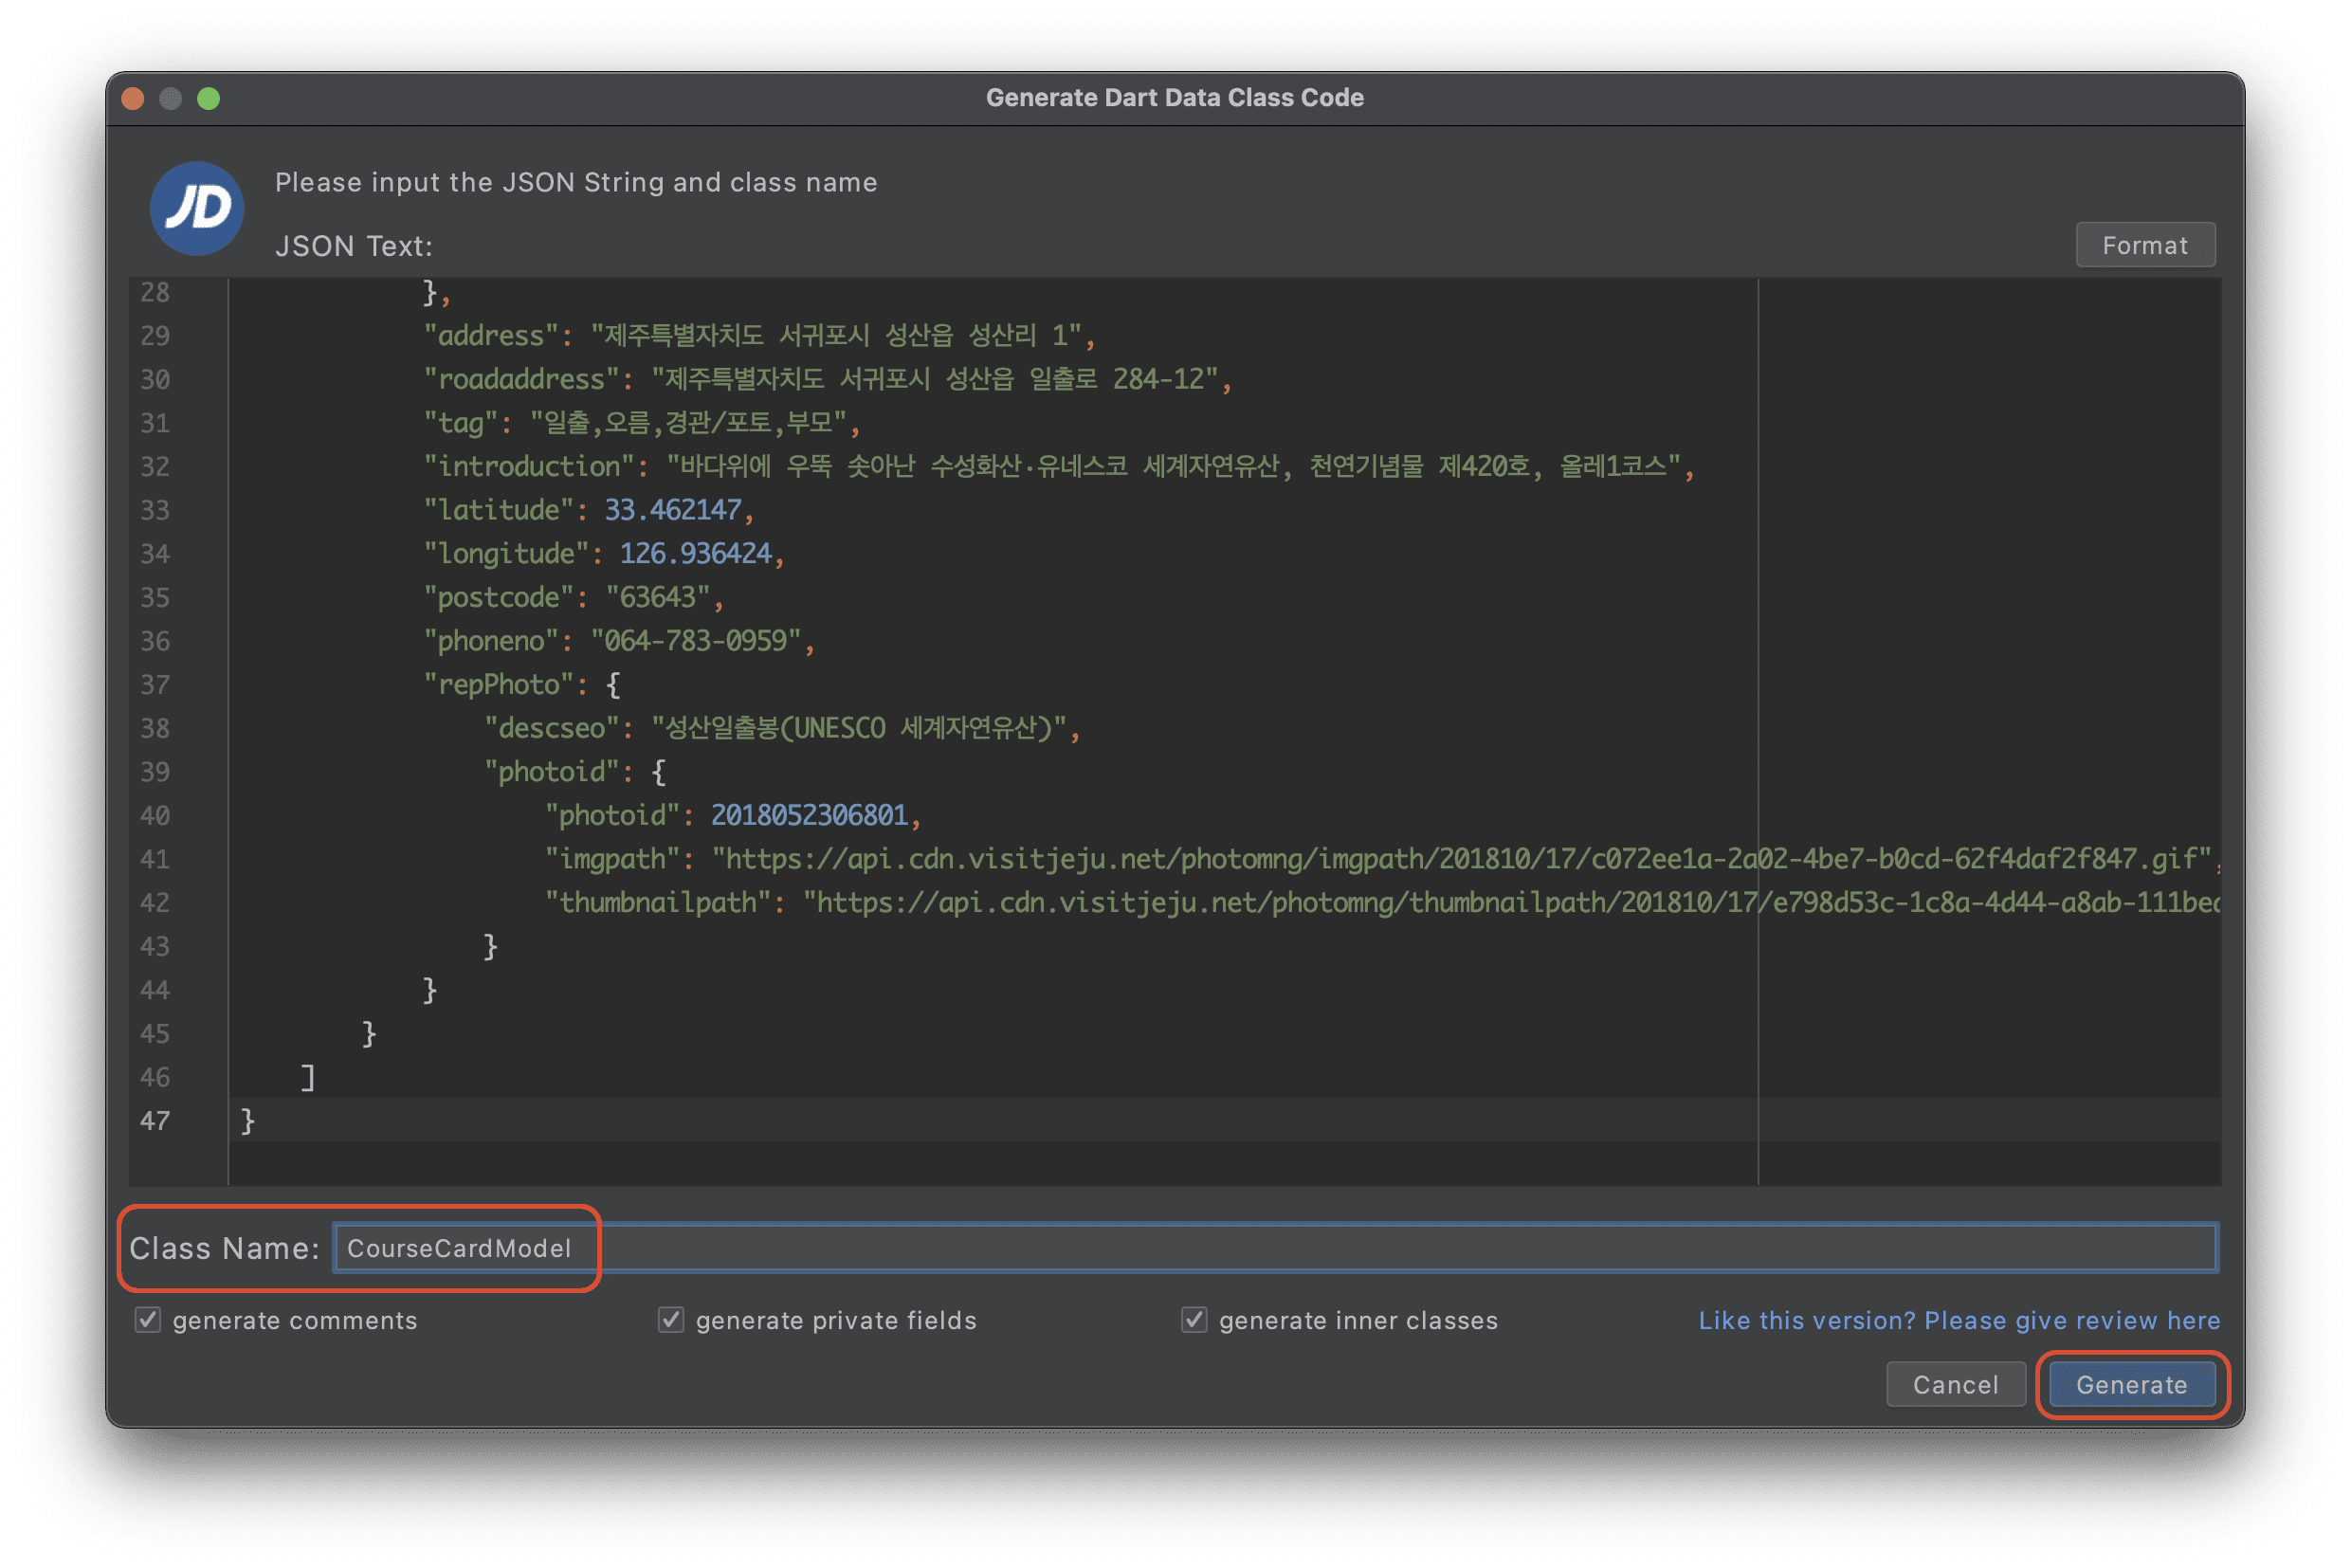Enable the generate comments checkbox
The height and width of the screenshot is (1568, 2351).
pyautogui.click(x=146, y=1320)
